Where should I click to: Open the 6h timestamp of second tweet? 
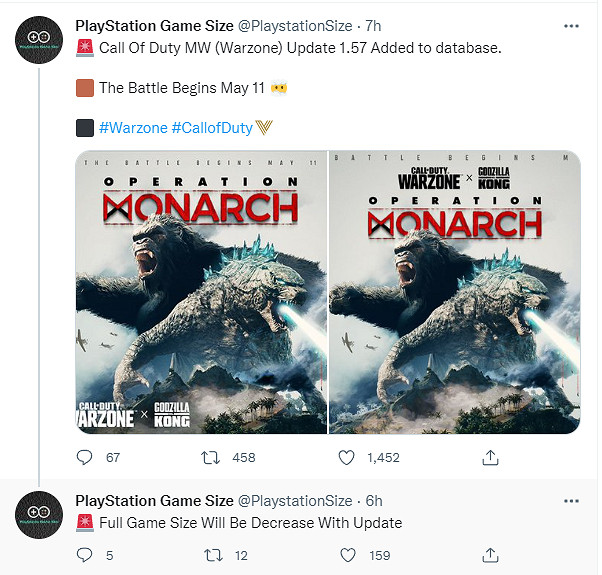pyautogui.click(x=372, y=500)
